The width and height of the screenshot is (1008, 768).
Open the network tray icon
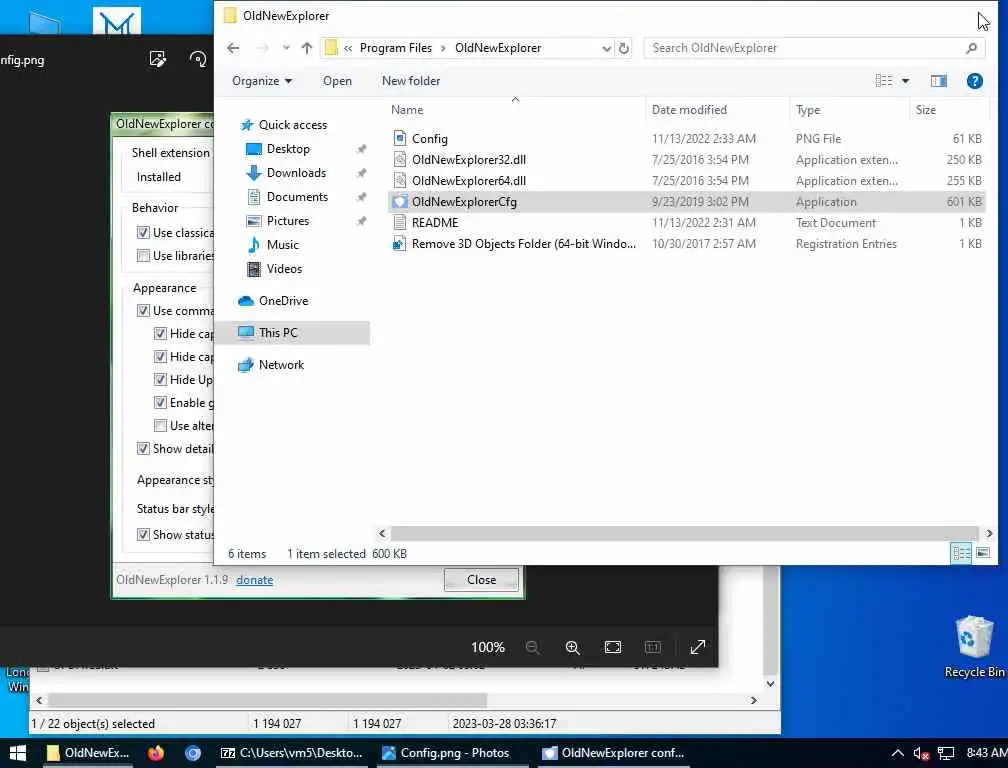[x=946, y=753]
